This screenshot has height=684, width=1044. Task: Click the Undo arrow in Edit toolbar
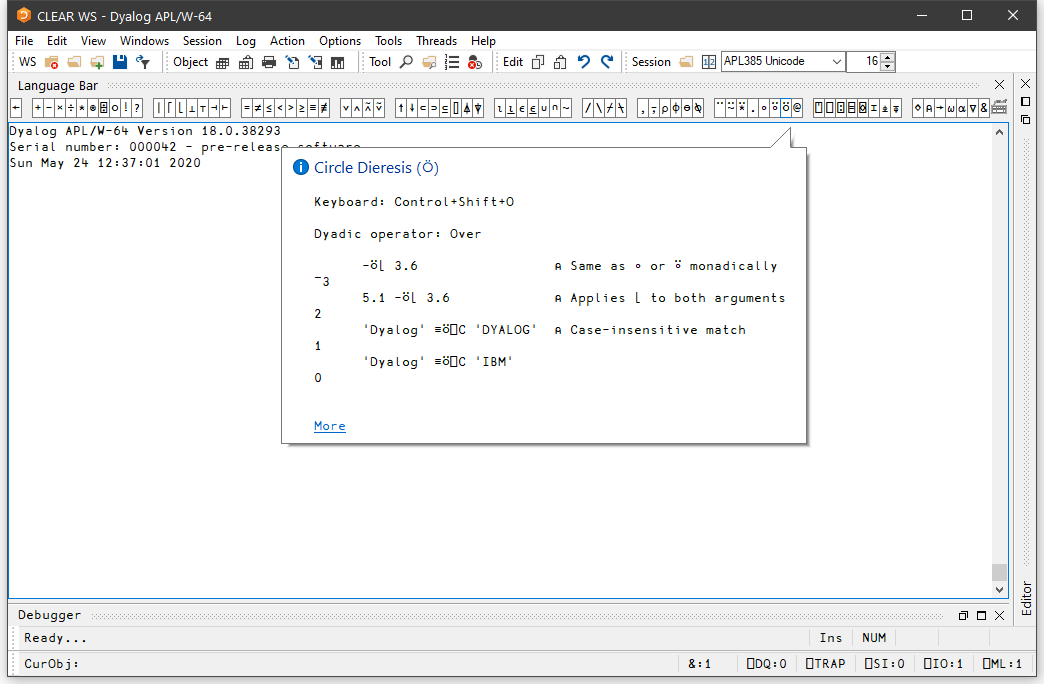584,62
